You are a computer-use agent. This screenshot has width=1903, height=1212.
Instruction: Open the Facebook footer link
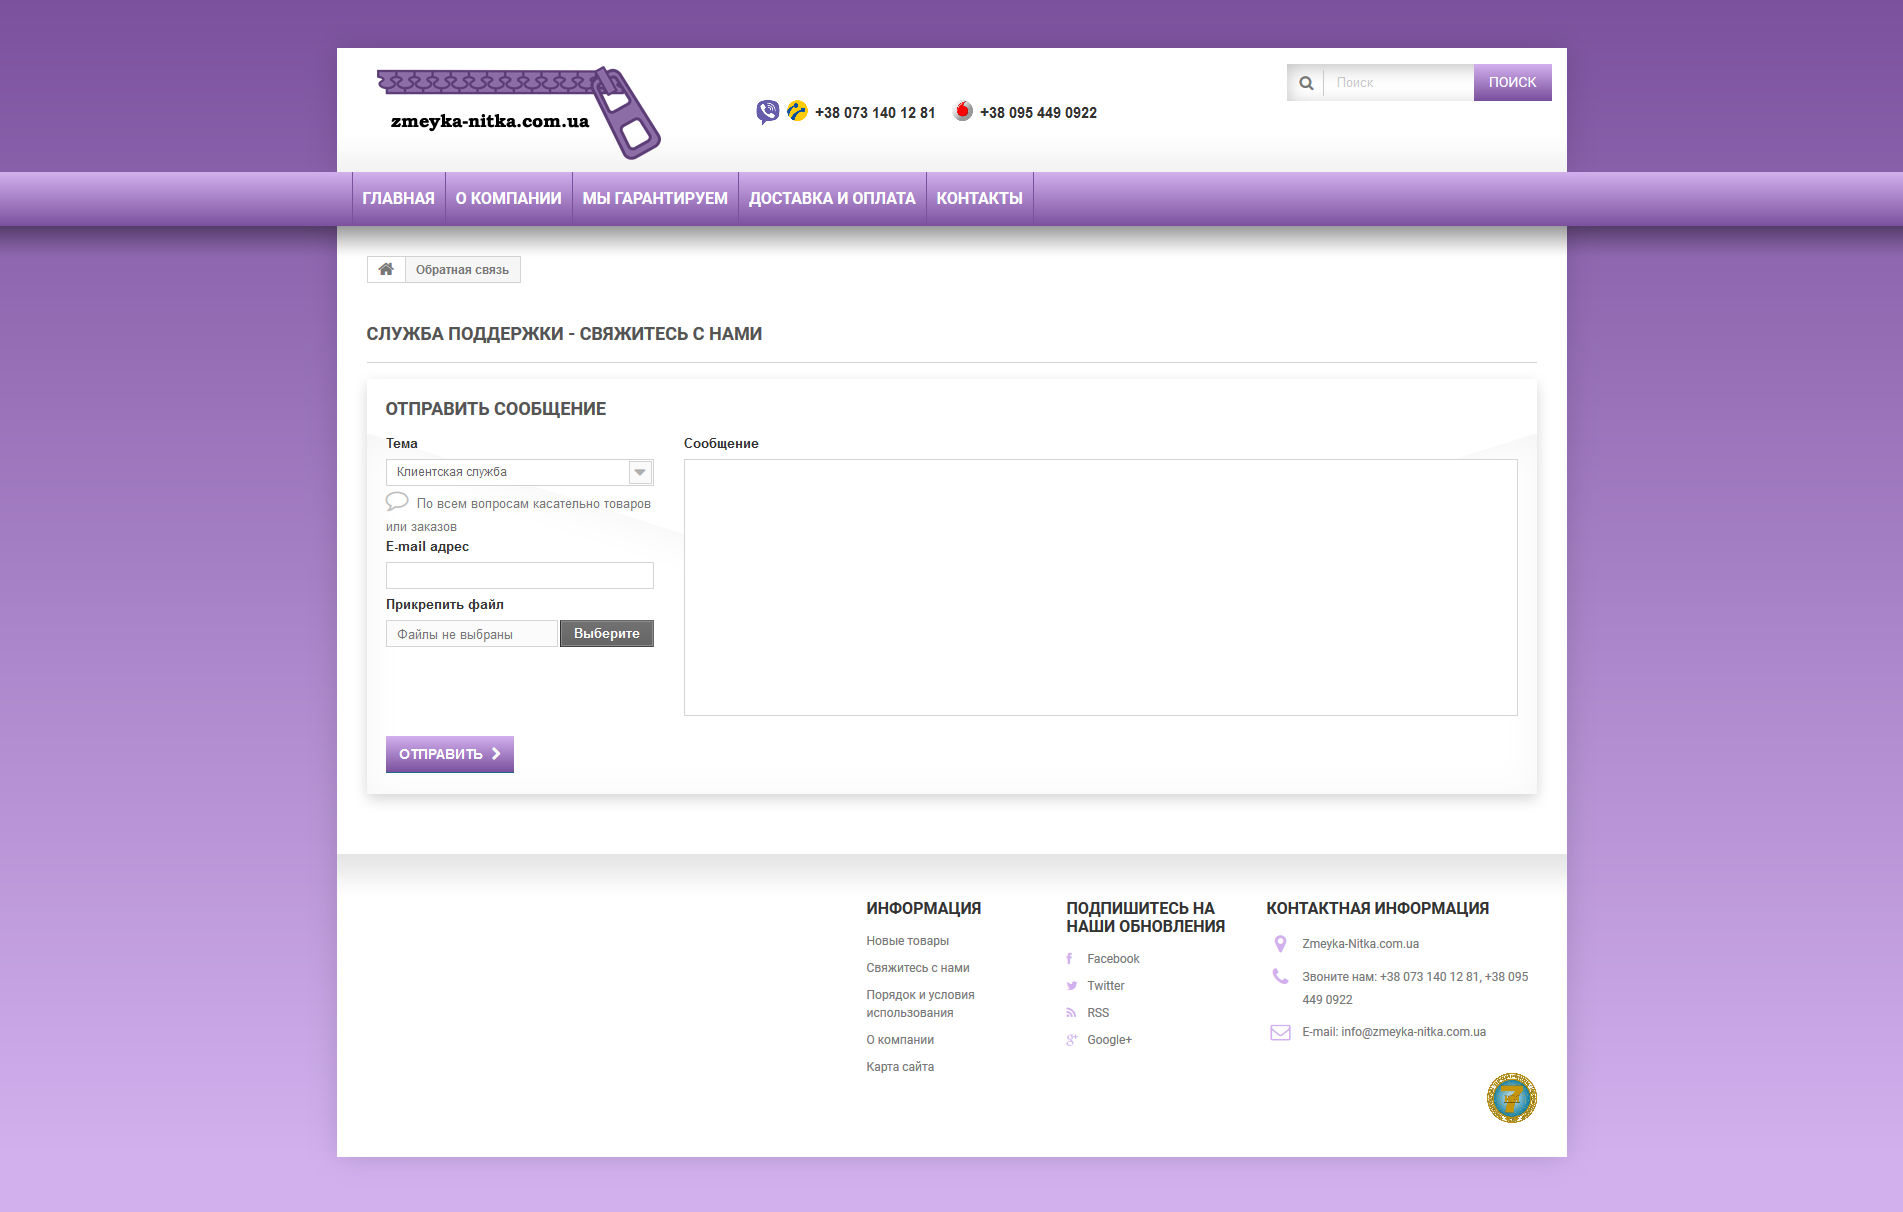[1113, 959]
